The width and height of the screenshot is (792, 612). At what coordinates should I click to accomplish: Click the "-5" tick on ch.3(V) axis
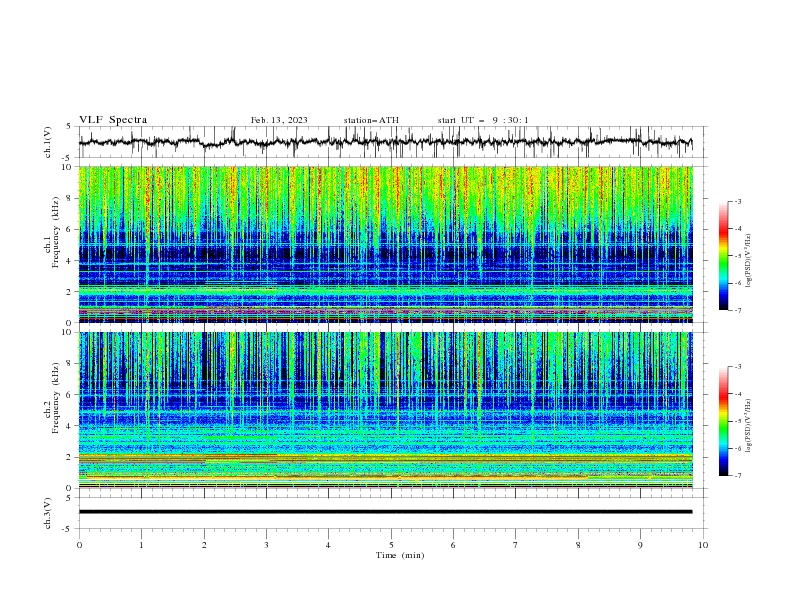tap(67, 529)
